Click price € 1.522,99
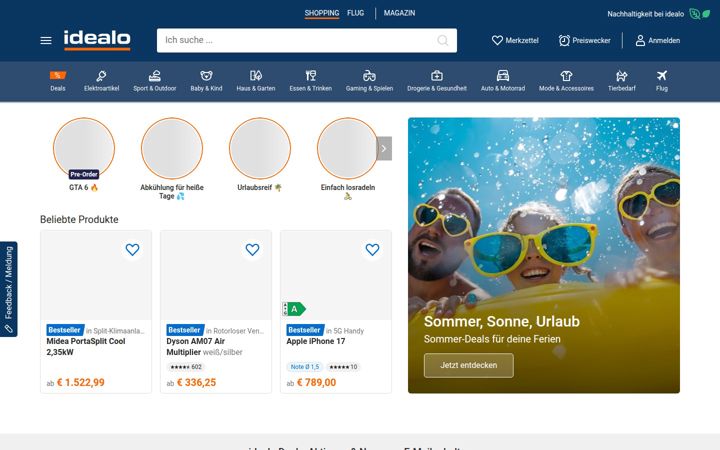720x450 pixels. (x=81, y=382)
